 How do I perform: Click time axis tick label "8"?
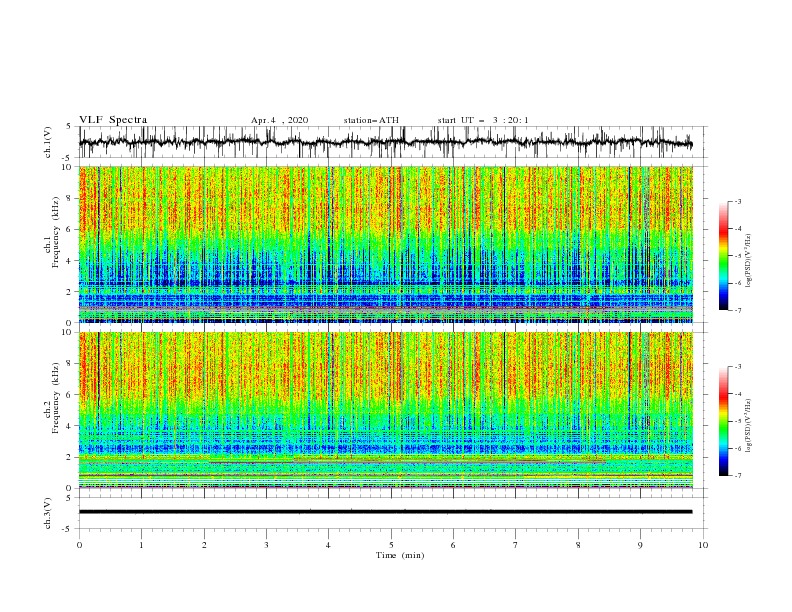(578, 545)
